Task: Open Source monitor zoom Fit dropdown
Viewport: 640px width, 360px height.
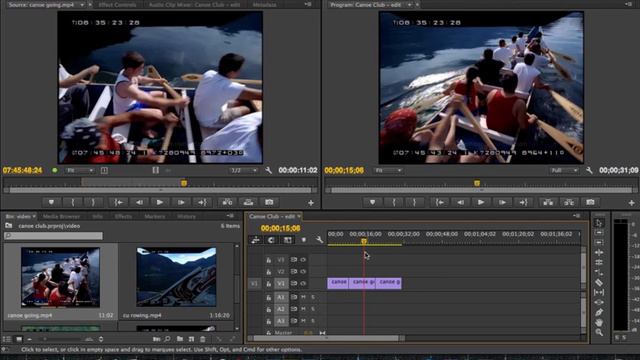Action: 80,170
